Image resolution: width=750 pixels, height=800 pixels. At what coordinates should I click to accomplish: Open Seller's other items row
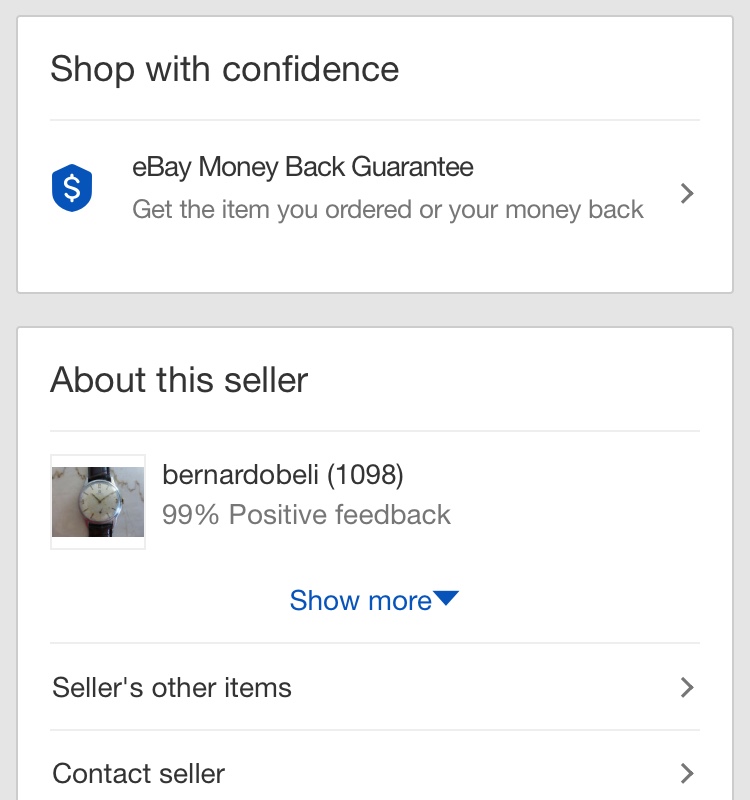click(172, 688)
